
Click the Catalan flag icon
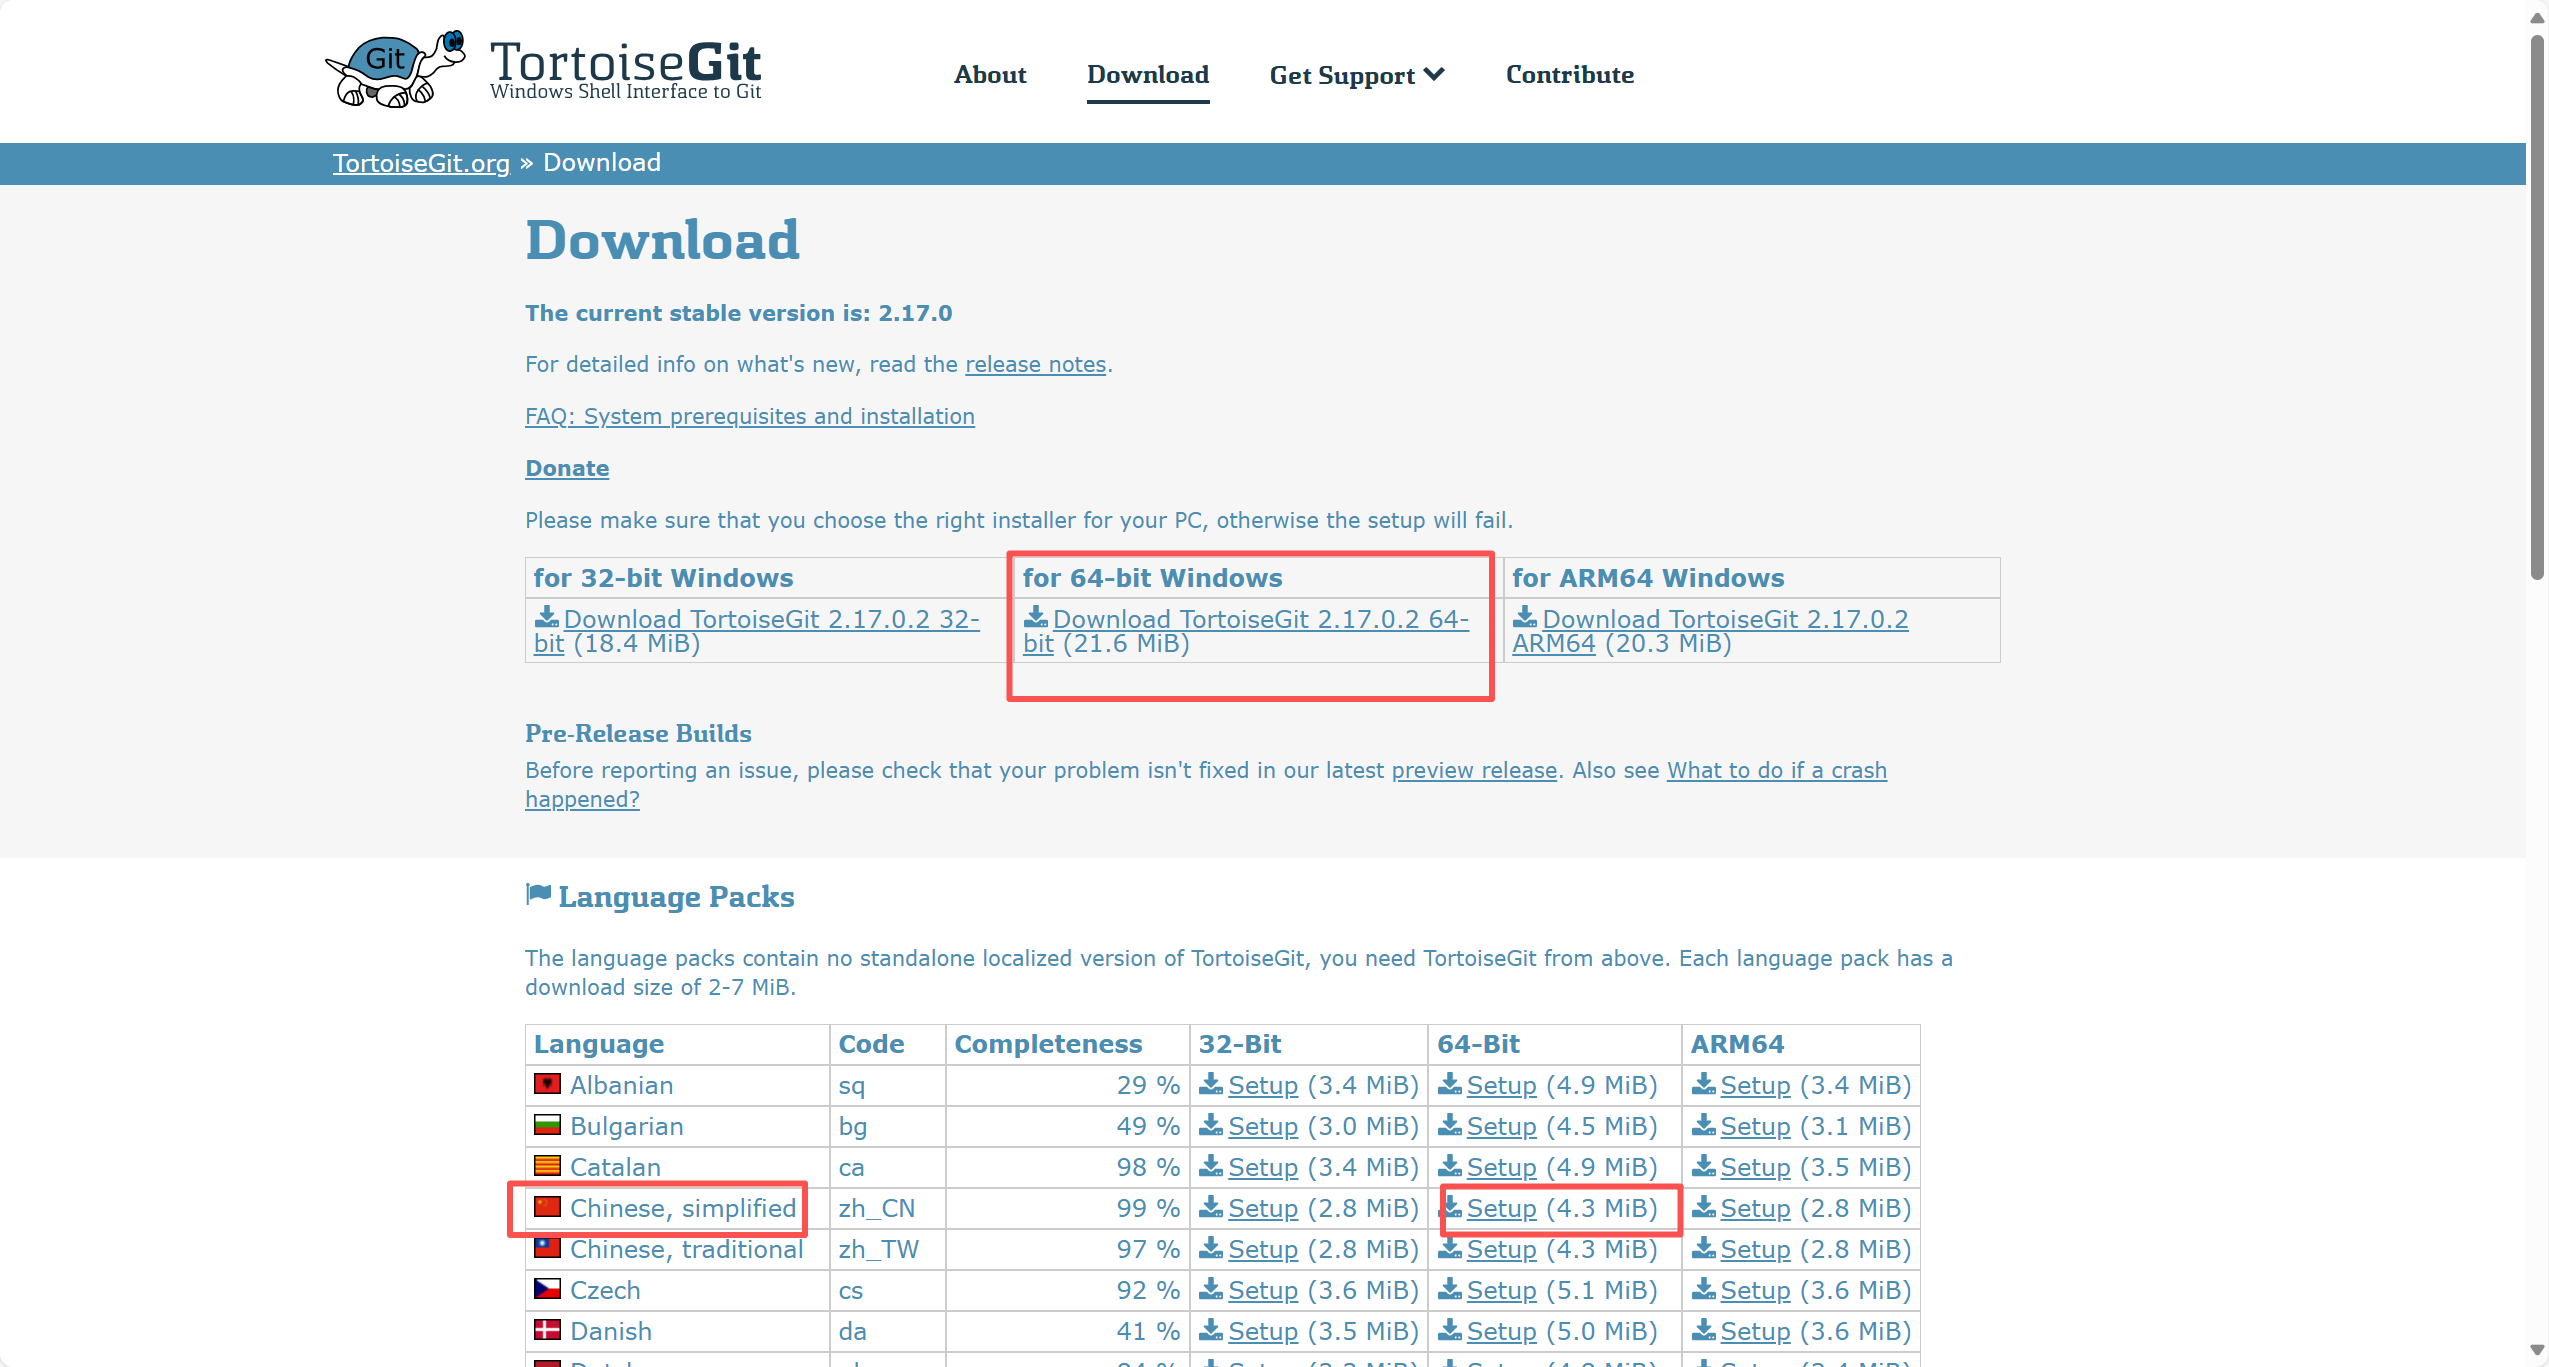pos(547,1166)
